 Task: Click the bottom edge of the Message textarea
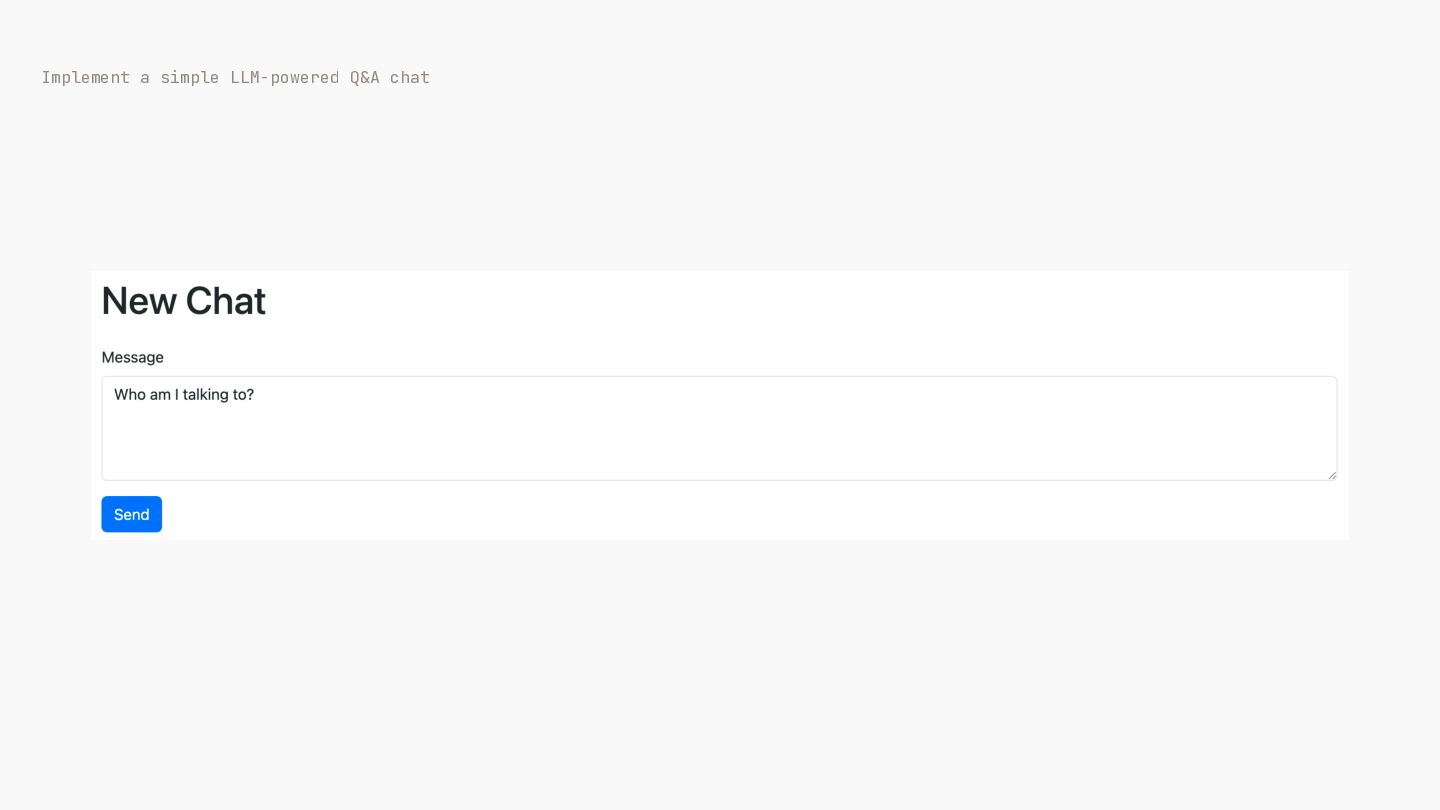tap(719, 480)
